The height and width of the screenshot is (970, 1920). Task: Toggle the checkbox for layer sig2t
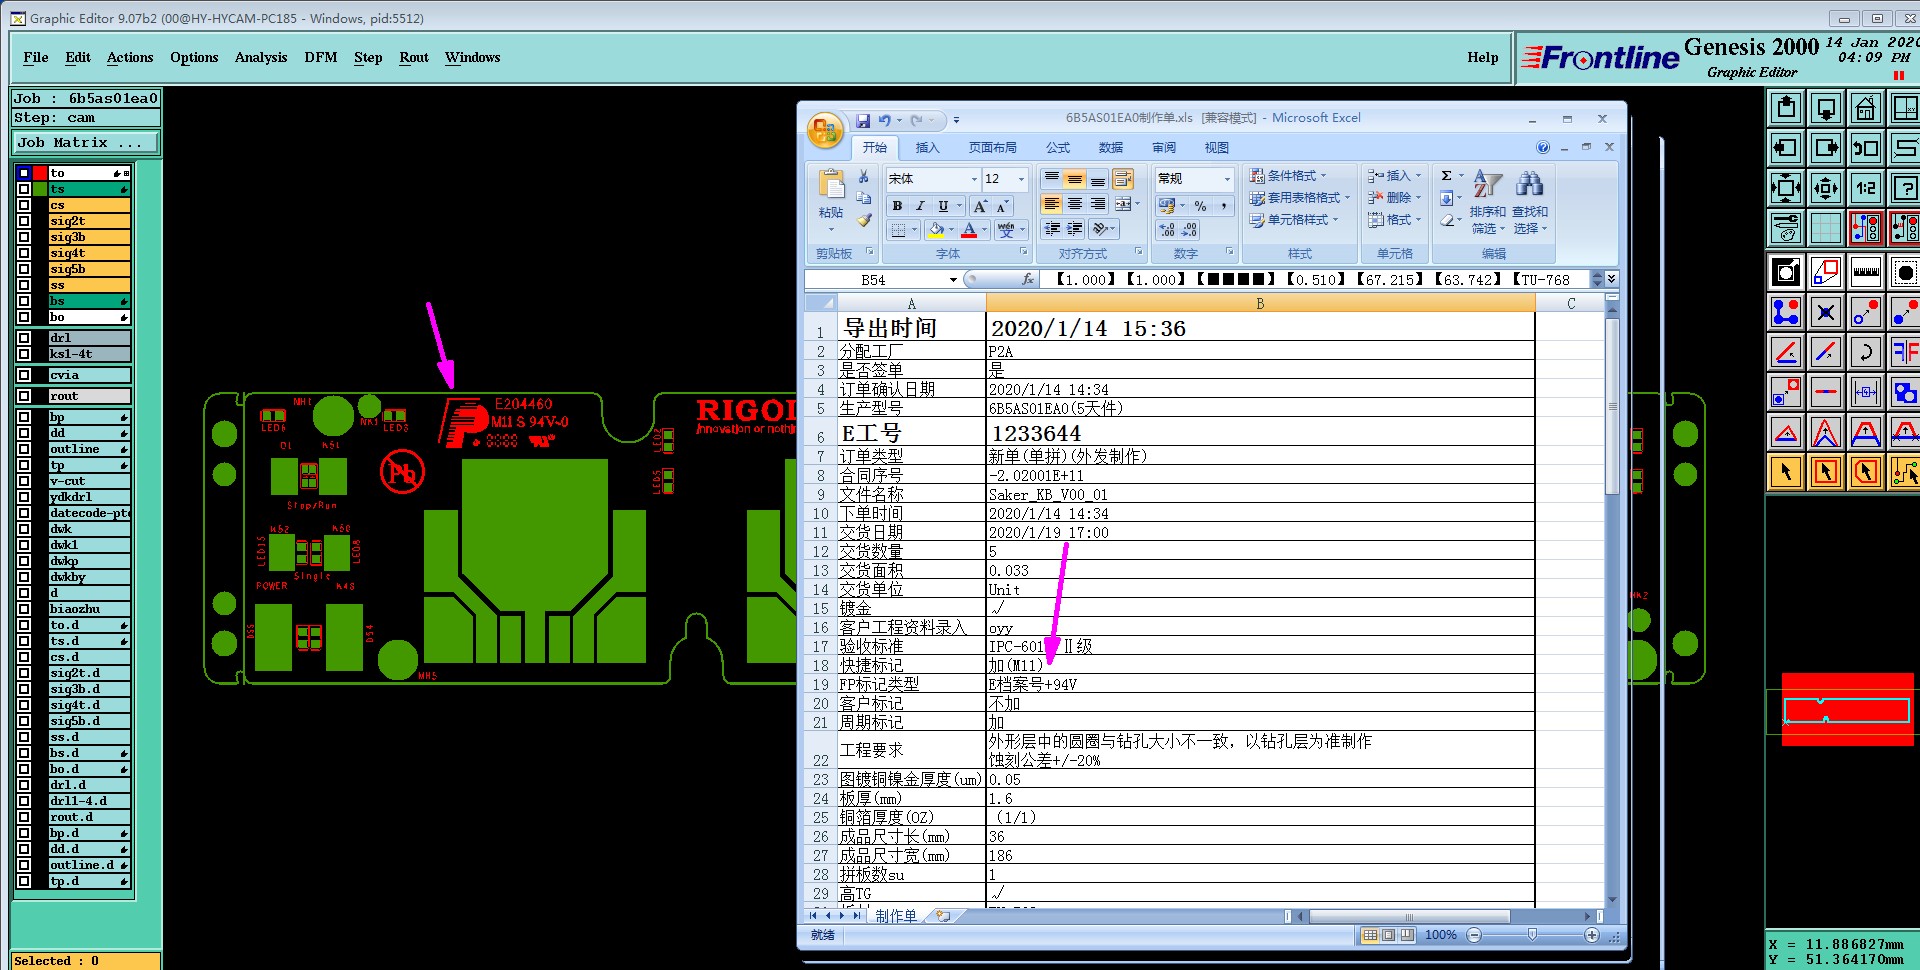point(24,221)
